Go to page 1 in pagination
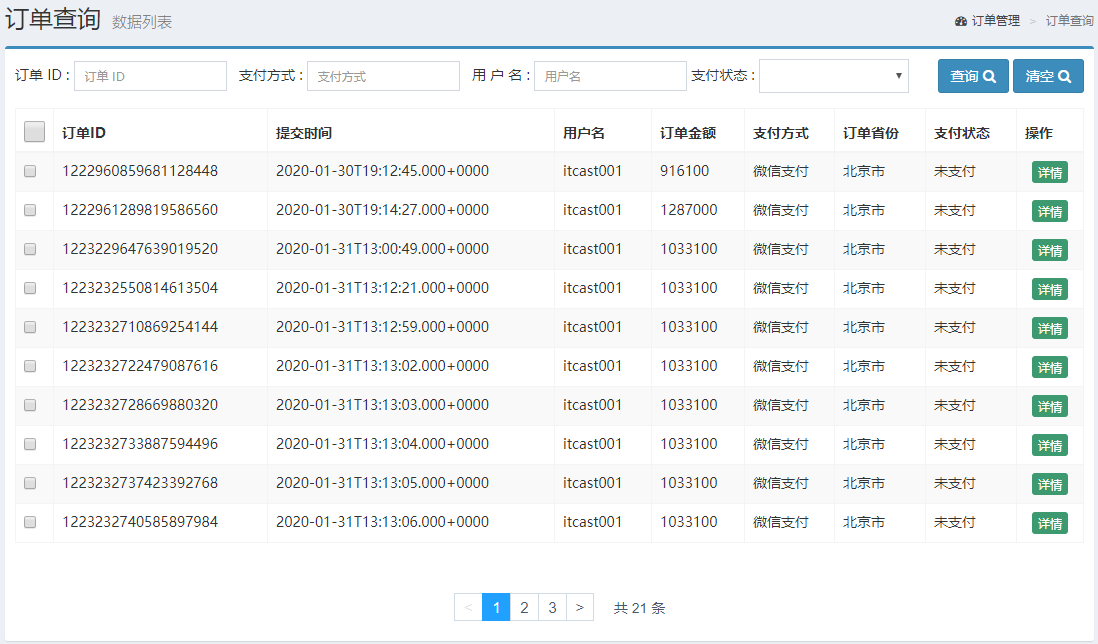The height and width of the screenshot is (644, 1098). click(496, 607)
